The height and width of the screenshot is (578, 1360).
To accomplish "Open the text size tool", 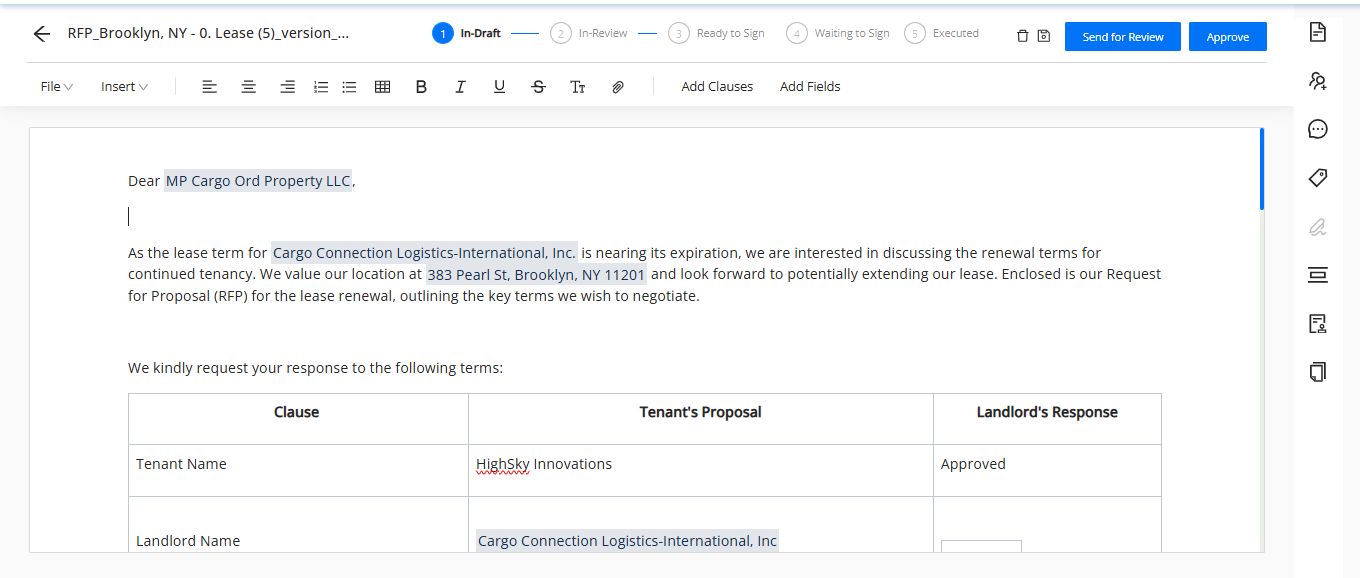I will [x=577, y=87].
